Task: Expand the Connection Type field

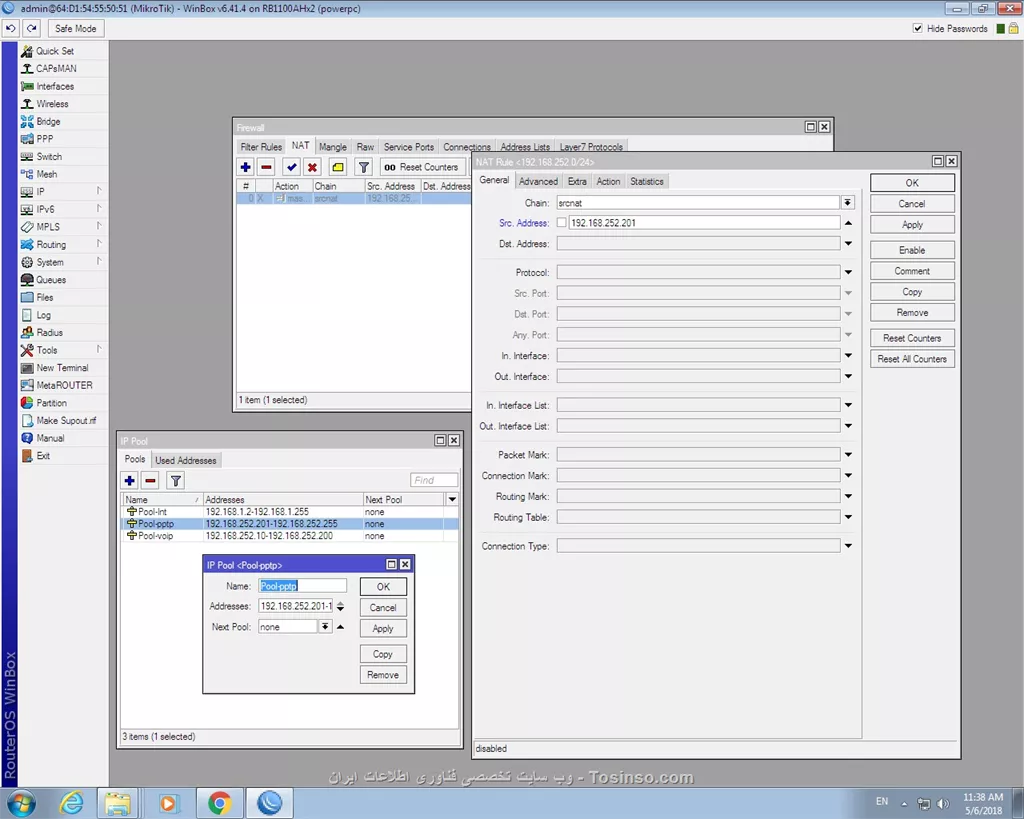Action: pos(848,546)
